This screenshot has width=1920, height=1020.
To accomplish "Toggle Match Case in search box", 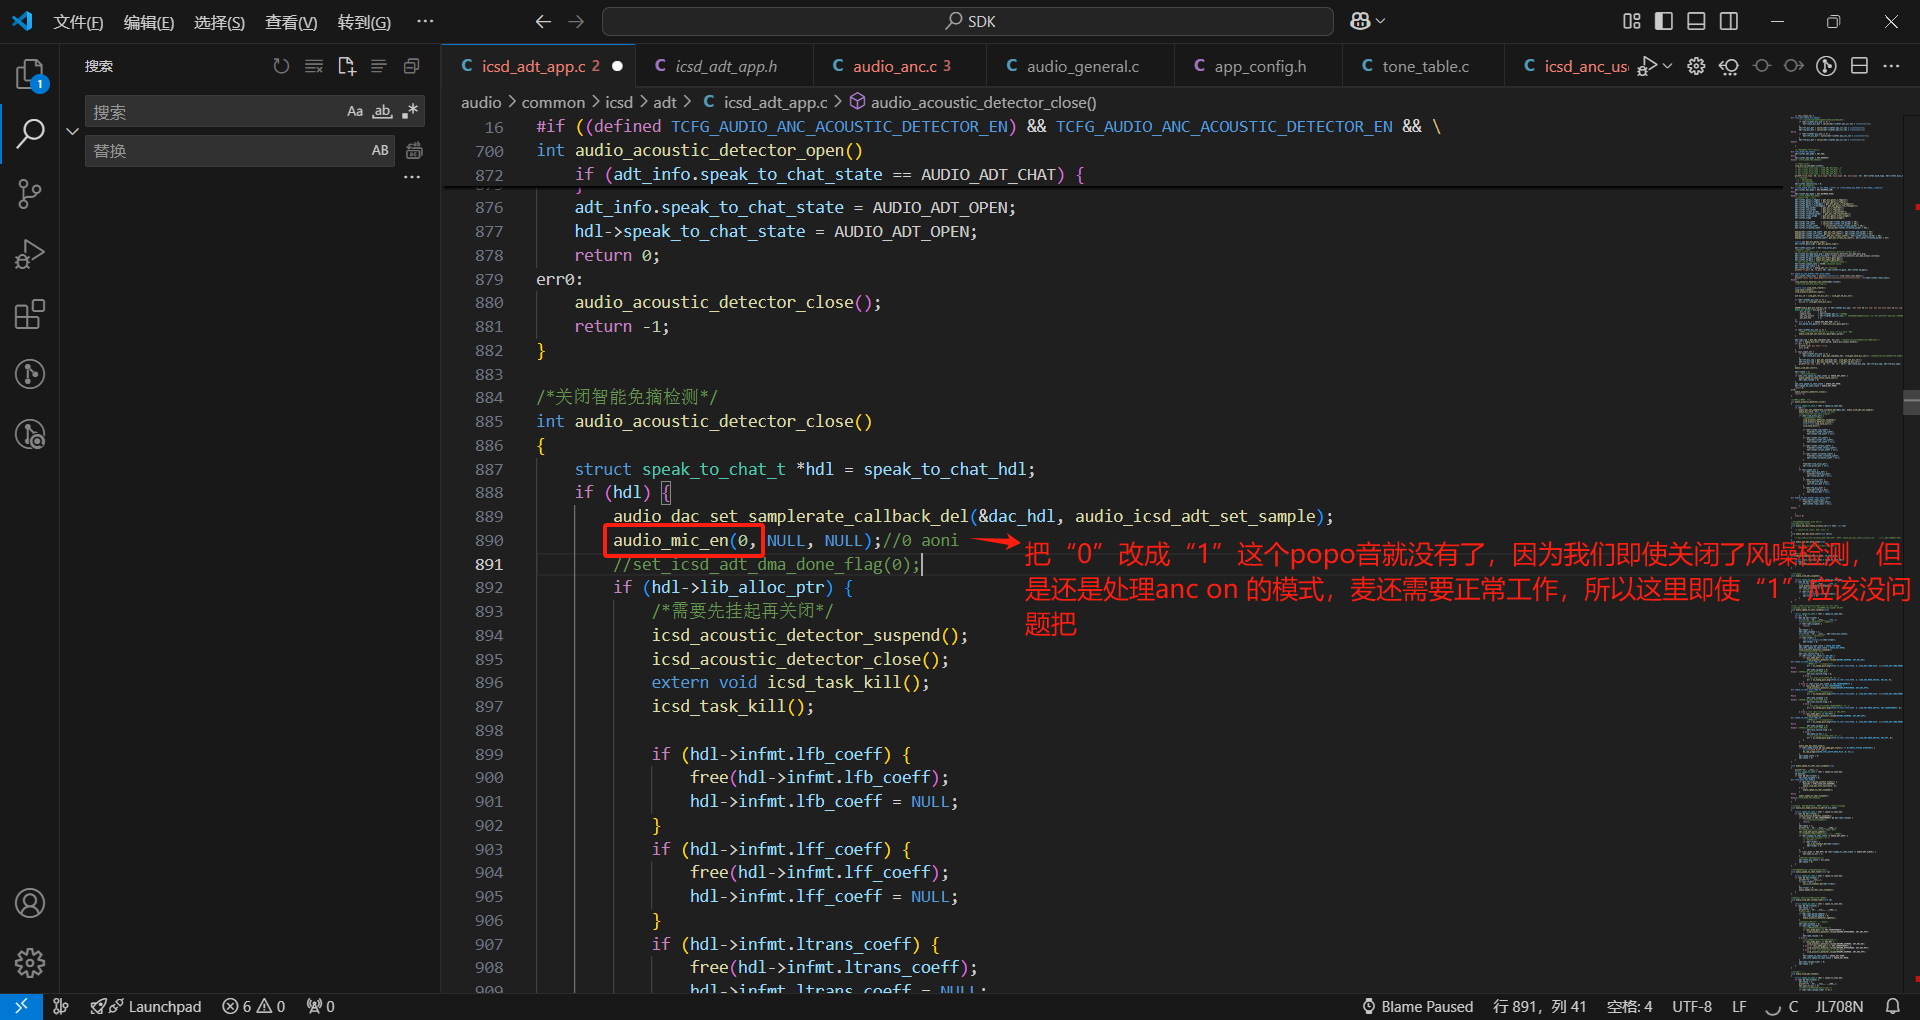I will point(355,112).
